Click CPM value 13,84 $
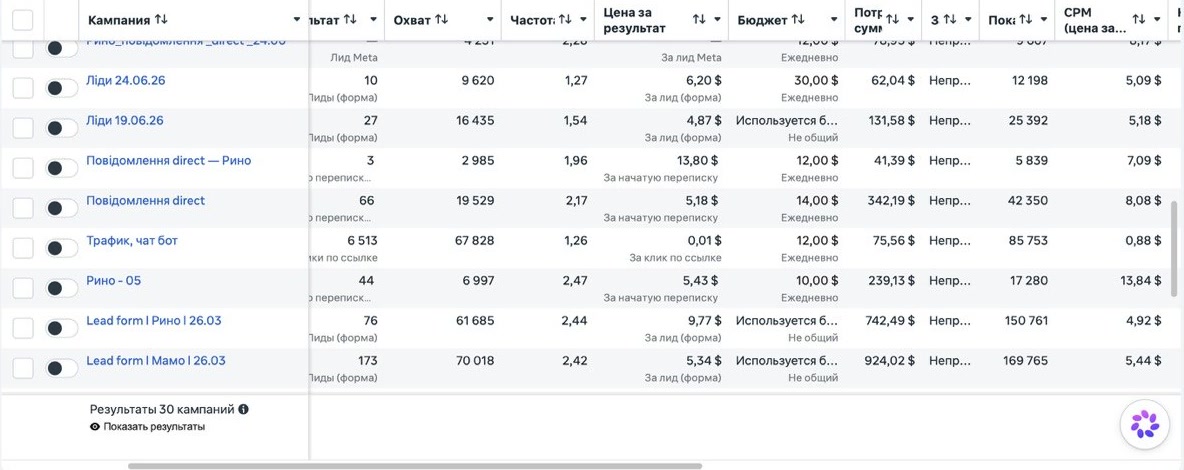This screenshot has width=1184, height=470. [1139, 281]
